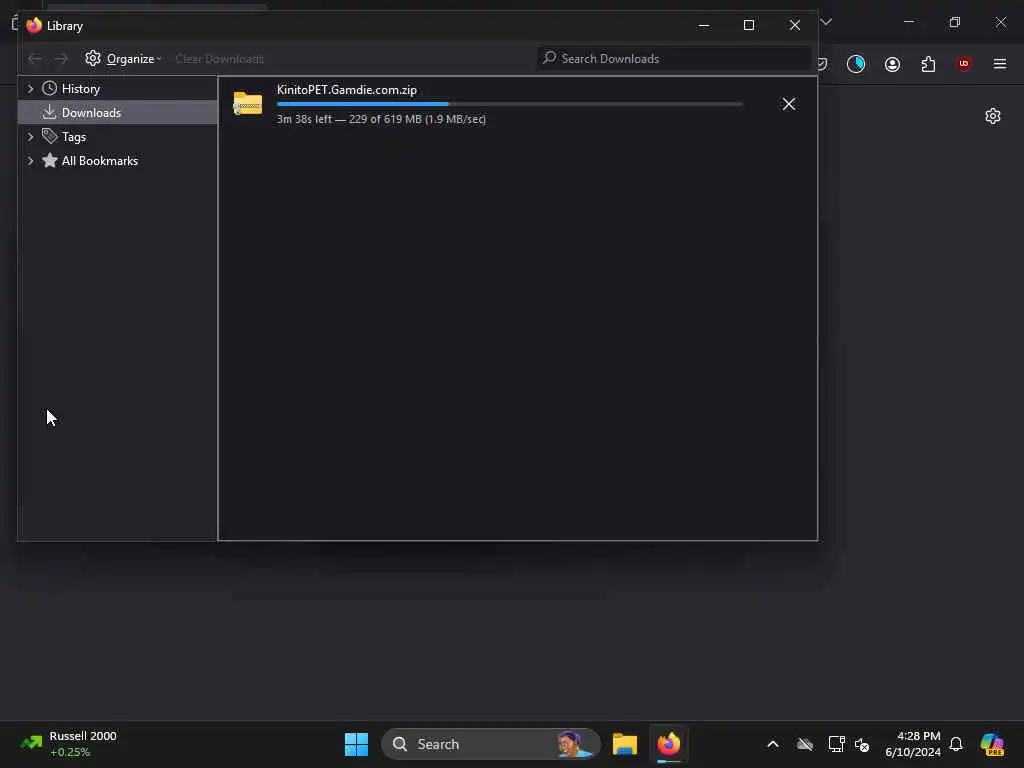Cancel the KinitoPET.Gamdie.com.zip download
Screen dimensions: 1024x768
coord(789,104)
